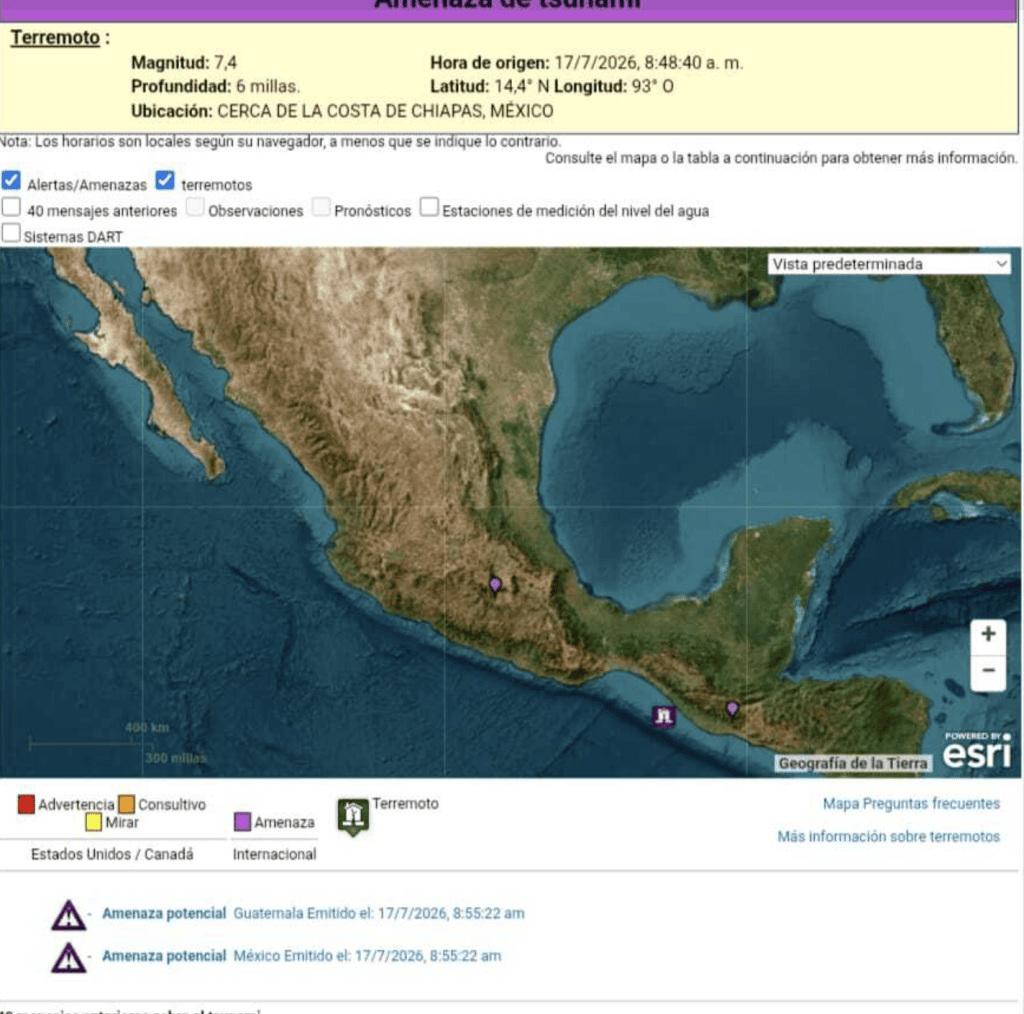Screen dimensions: 1024x1014
Task: Toggle the Pronósticos checkbox
Action: (321, 207)
